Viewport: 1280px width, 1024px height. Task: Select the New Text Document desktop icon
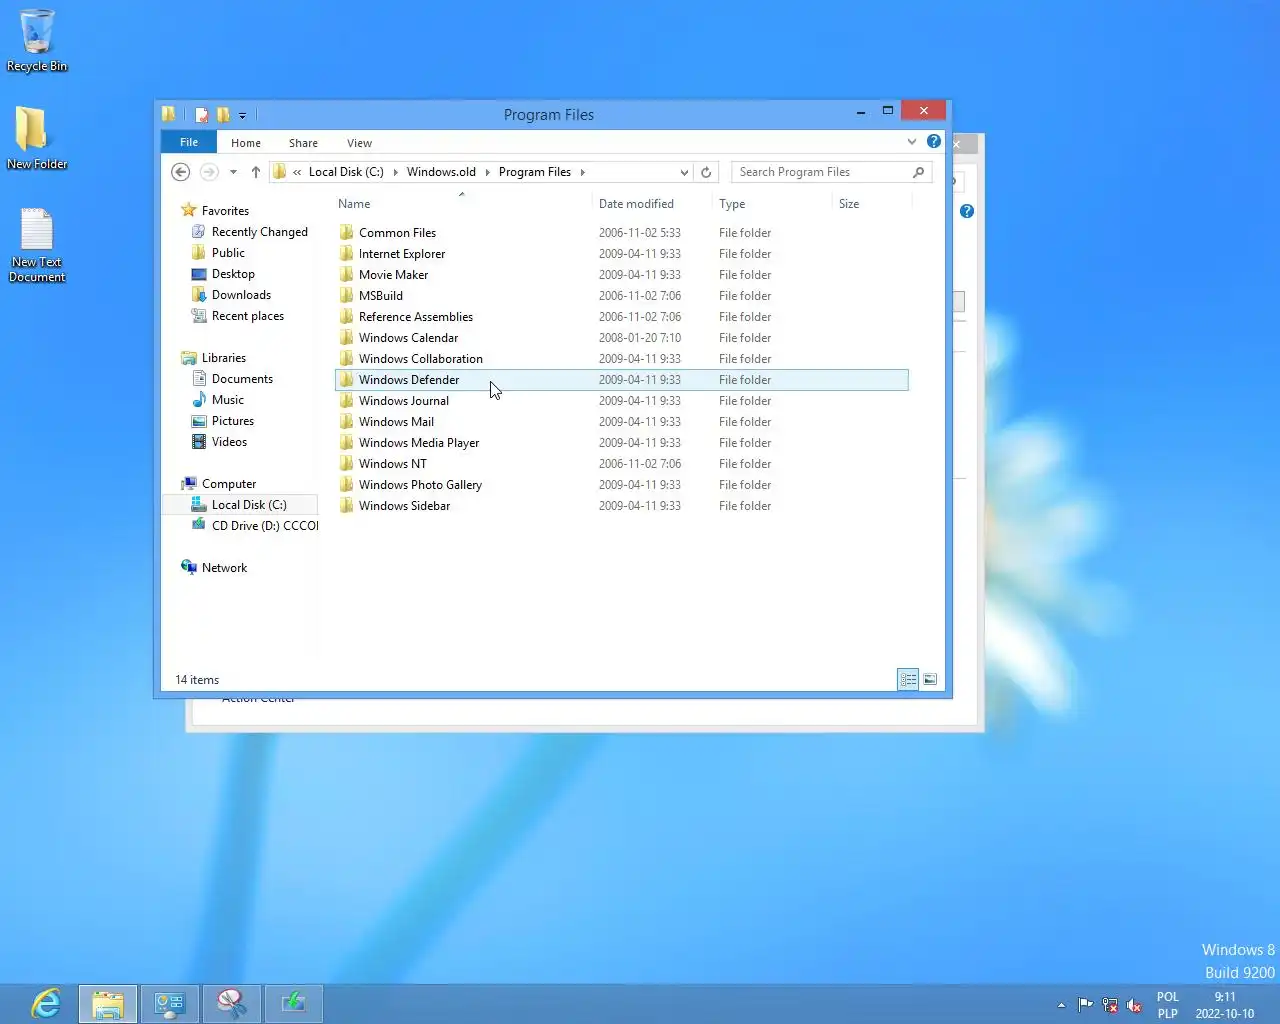(x=37, y=244)
